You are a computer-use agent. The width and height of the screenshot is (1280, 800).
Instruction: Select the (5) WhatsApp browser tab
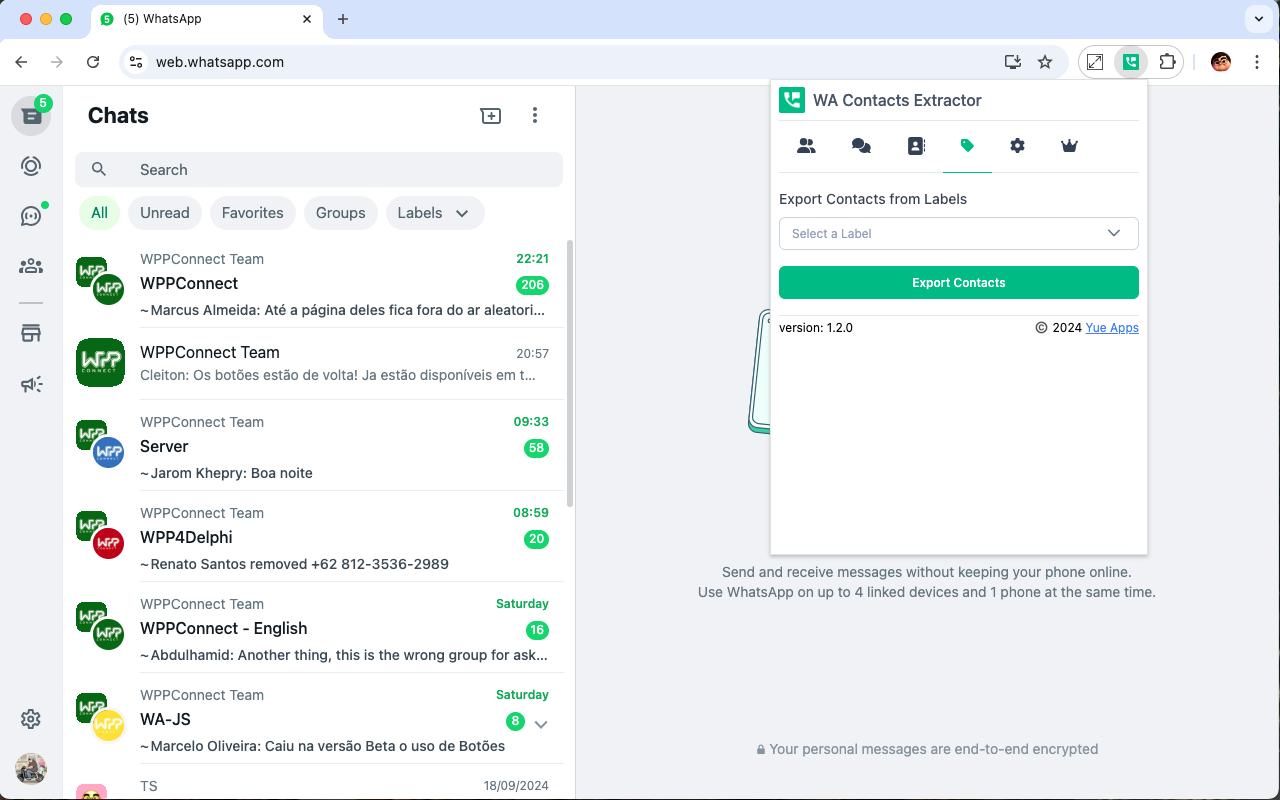point(208,19)
